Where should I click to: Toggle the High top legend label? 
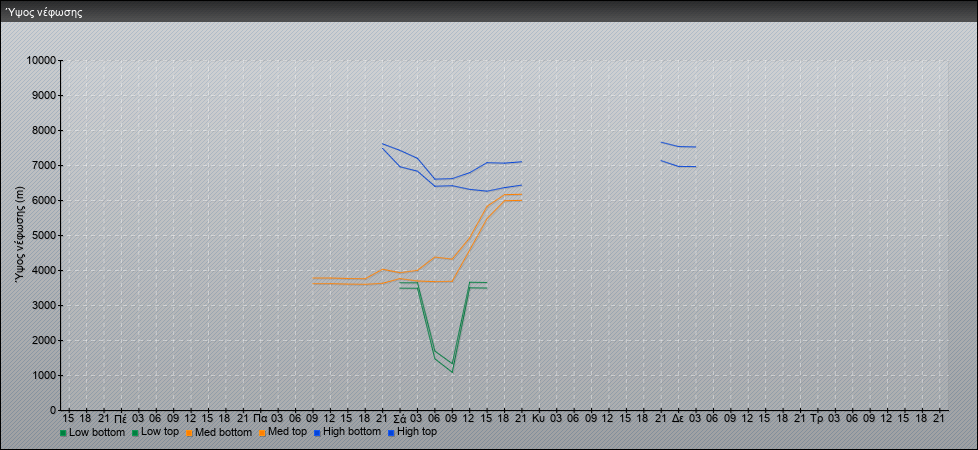pyautogui.click(x=417, y=432)
